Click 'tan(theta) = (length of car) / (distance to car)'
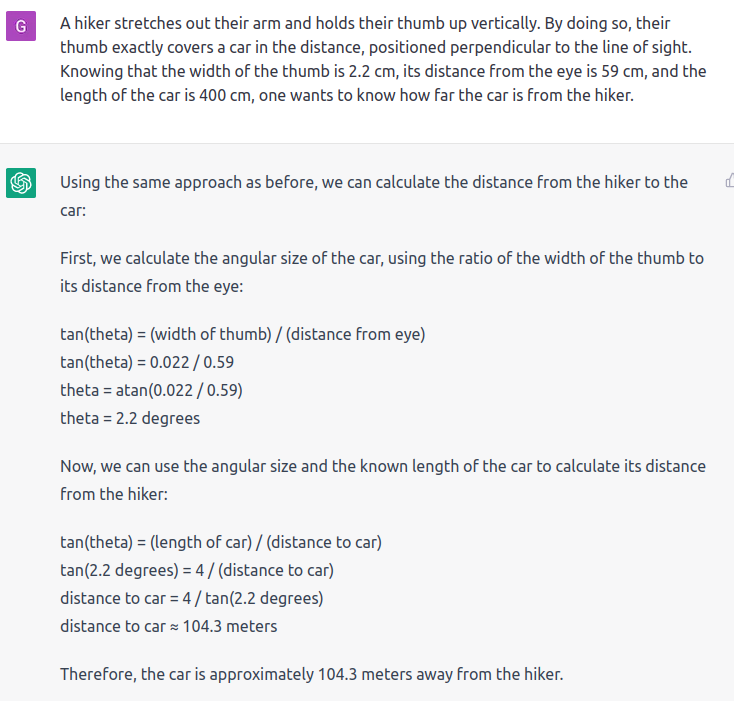The image size is (734, 701). point(221,542)
